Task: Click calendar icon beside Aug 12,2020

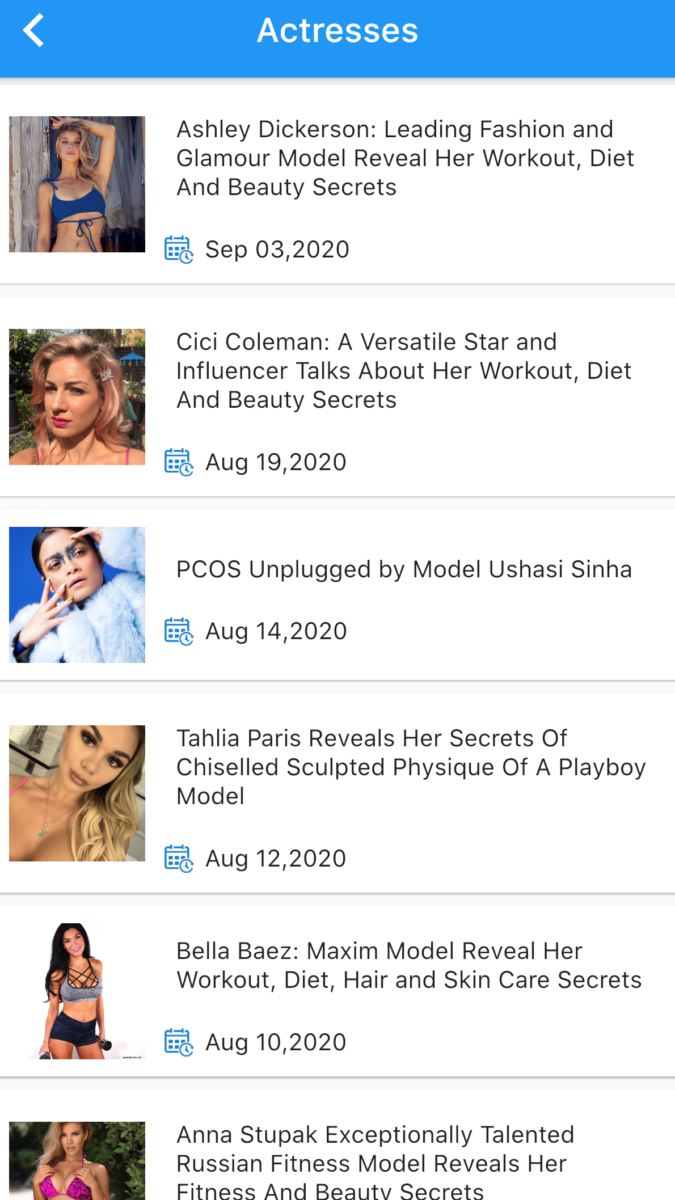Action: coord(179,858)
